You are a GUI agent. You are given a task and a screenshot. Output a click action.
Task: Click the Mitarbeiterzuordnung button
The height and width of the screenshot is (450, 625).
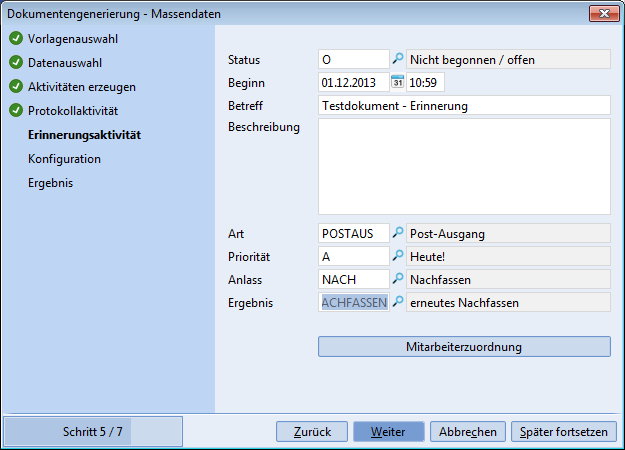tap(464, 347)
